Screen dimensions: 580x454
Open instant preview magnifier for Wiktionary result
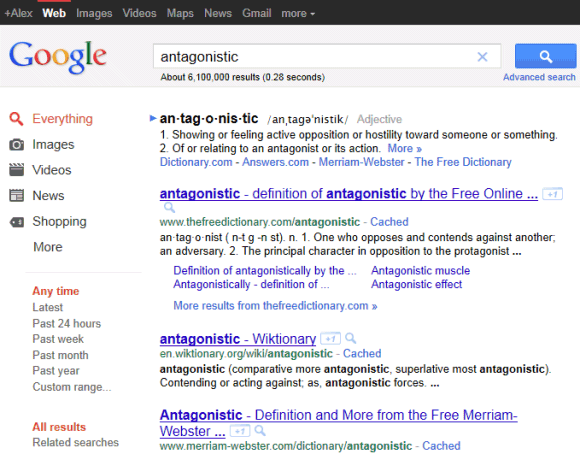point(350,338)
